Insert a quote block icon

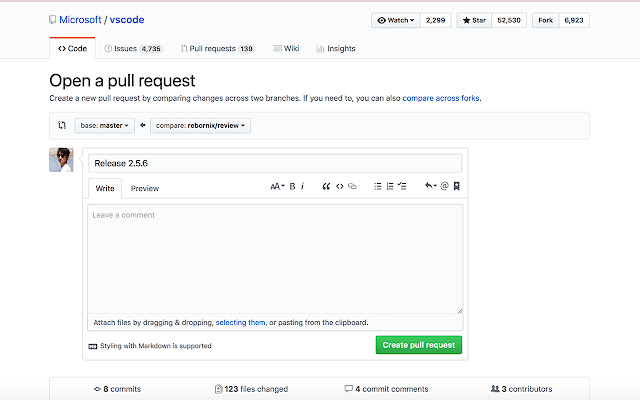pos(326,186)
